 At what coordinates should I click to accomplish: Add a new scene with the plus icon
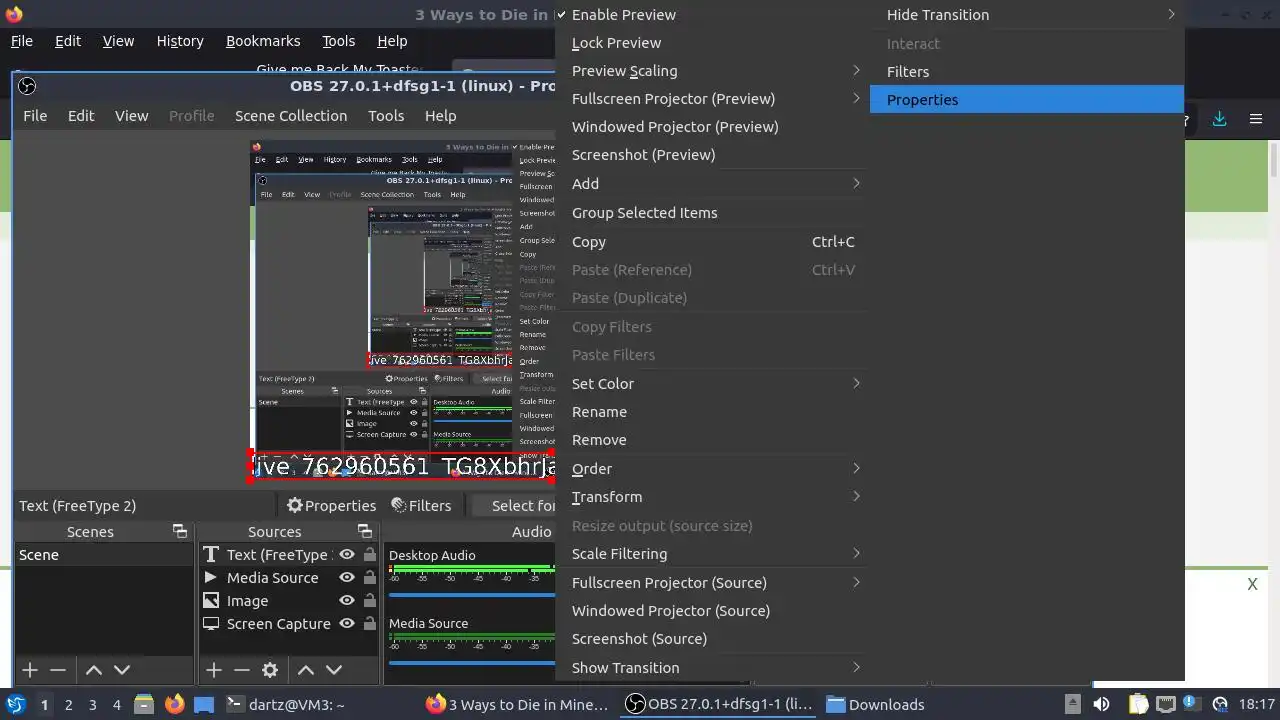[30, 670]
